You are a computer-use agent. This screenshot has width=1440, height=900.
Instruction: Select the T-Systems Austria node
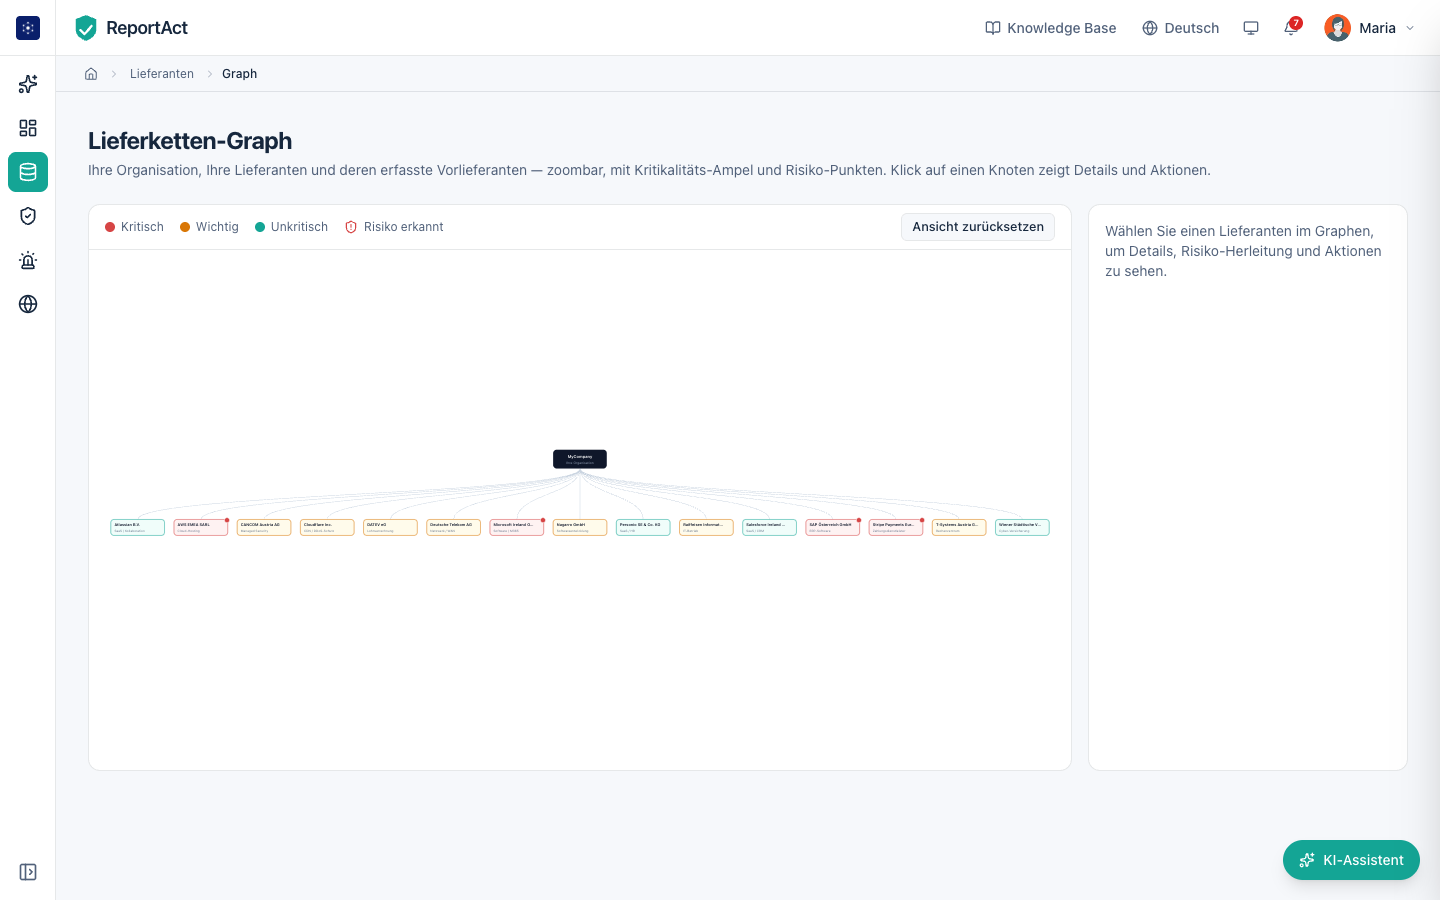(959, 527)
